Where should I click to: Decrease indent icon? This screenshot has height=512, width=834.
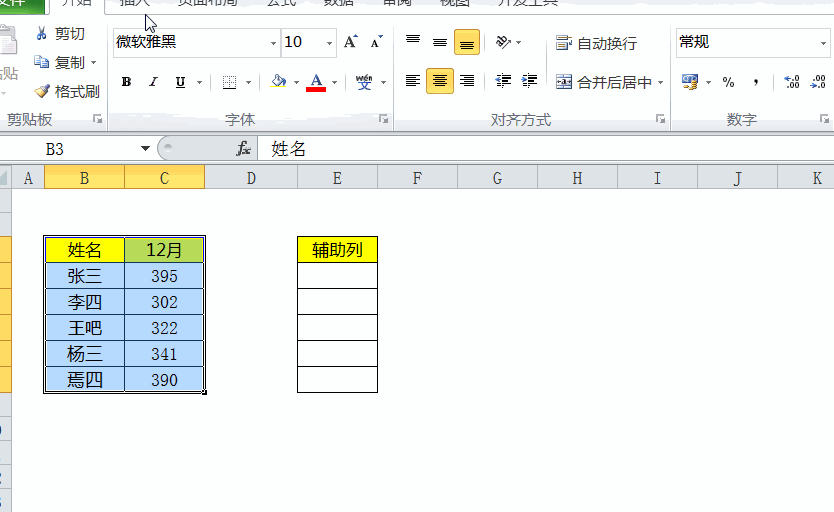coord(503,81)
